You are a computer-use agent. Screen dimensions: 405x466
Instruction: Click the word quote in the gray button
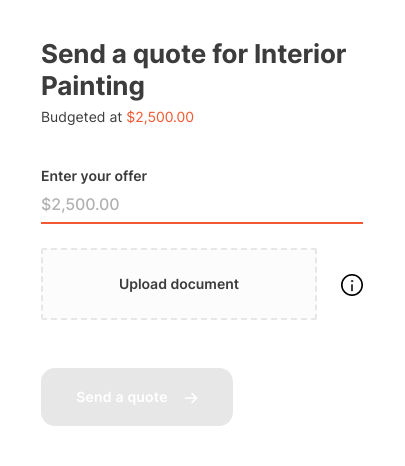pyautogui.click(x=147, y=398)
